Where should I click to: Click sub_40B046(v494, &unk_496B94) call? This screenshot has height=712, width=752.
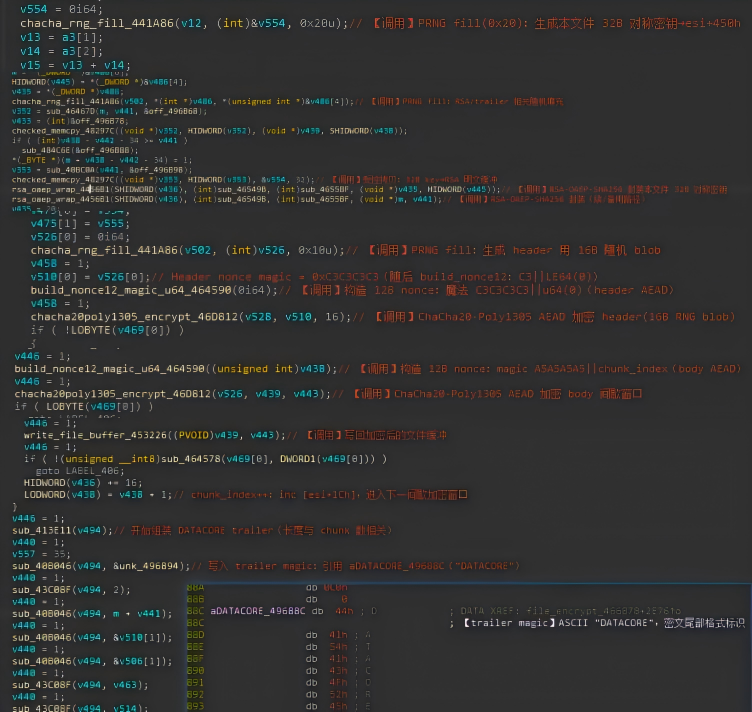(101, 566)
